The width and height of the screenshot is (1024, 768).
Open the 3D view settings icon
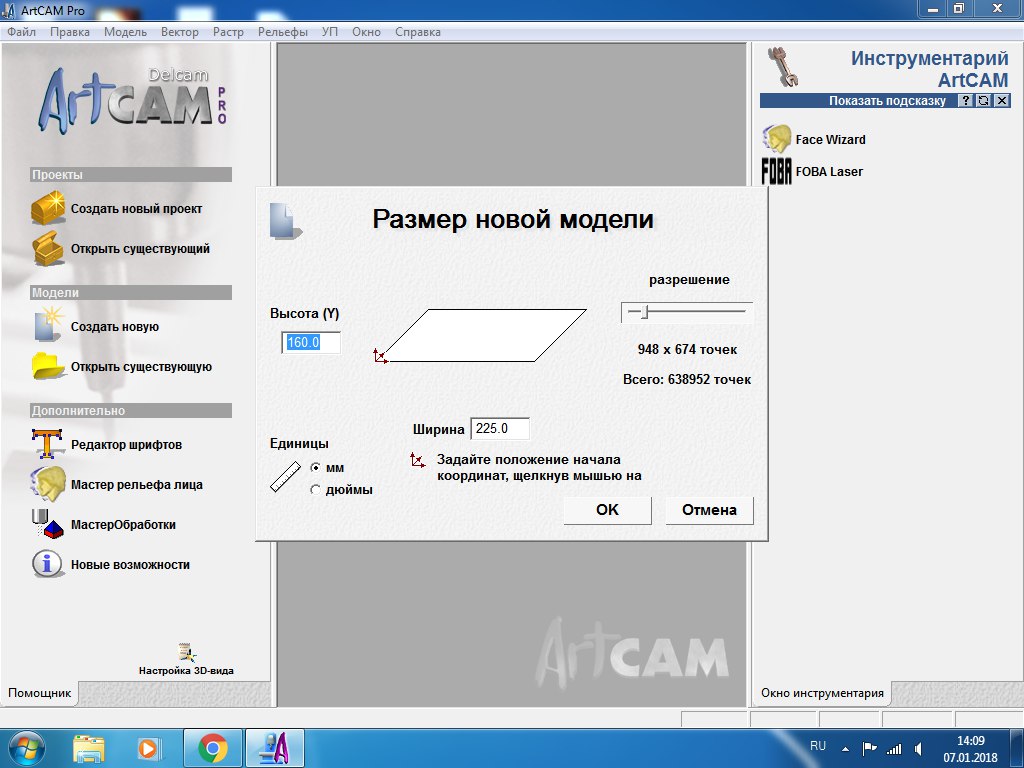tap(187, 652)
